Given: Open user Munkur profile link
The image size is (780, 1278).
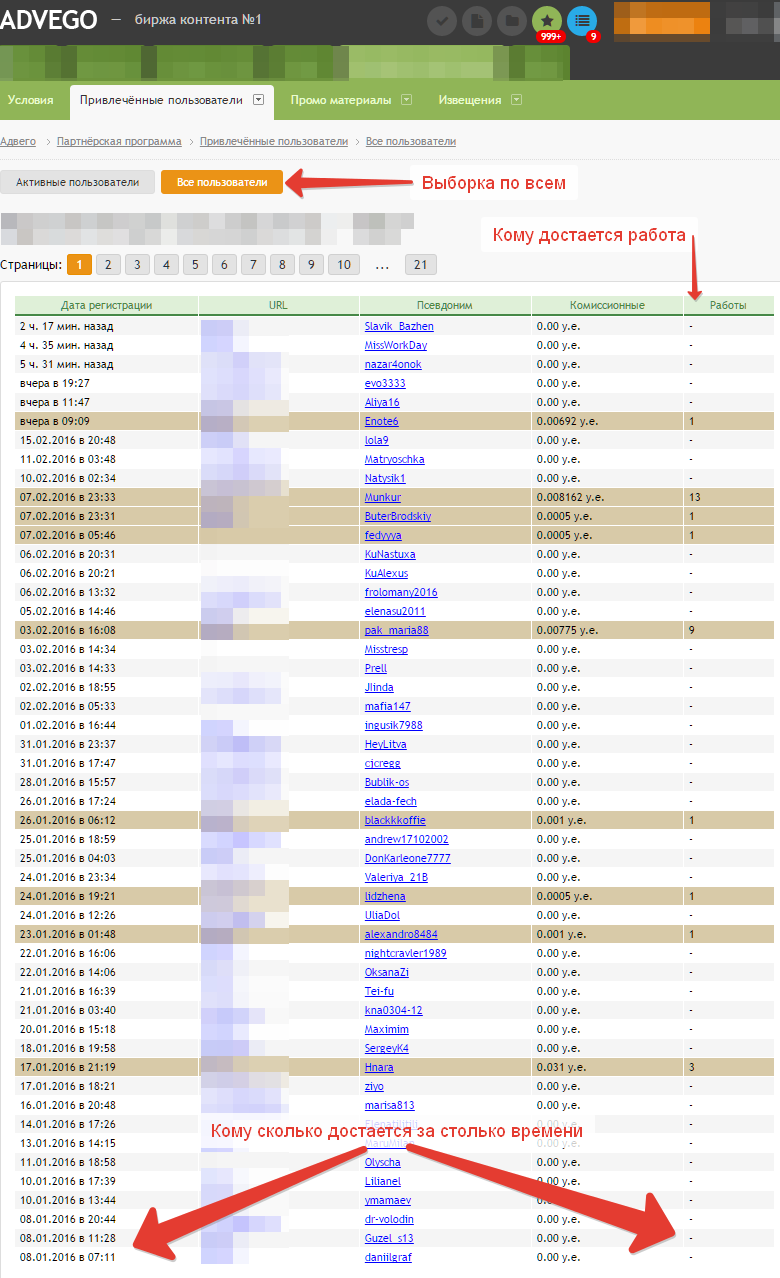Looking at the screenshot, I should click(x=383, y=497).
